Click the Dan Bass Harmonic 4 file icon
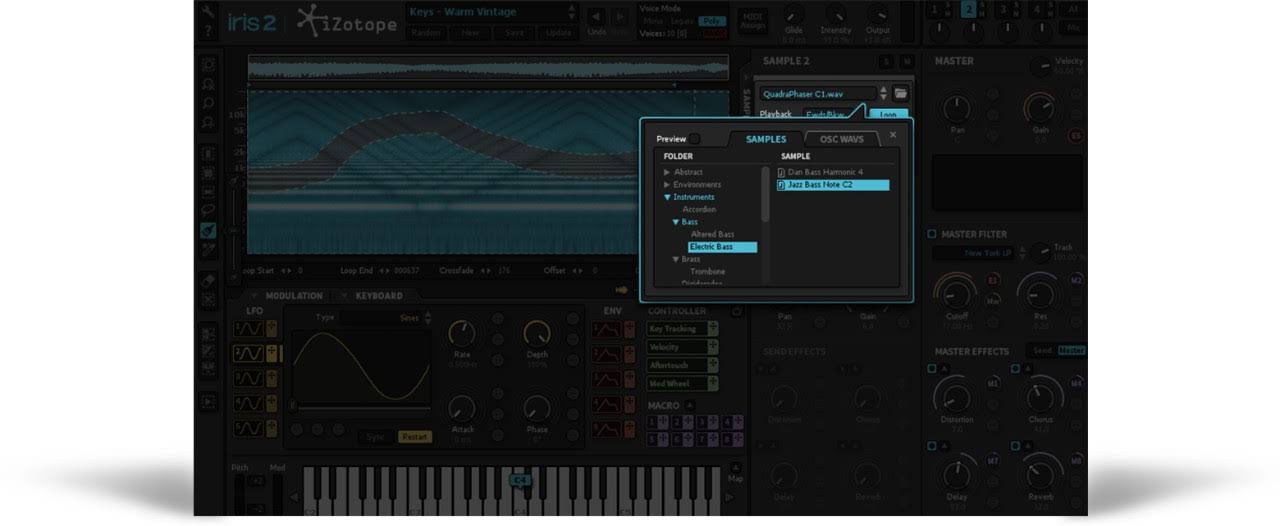This screenshot has width=1280, height=526. point(782,172)
